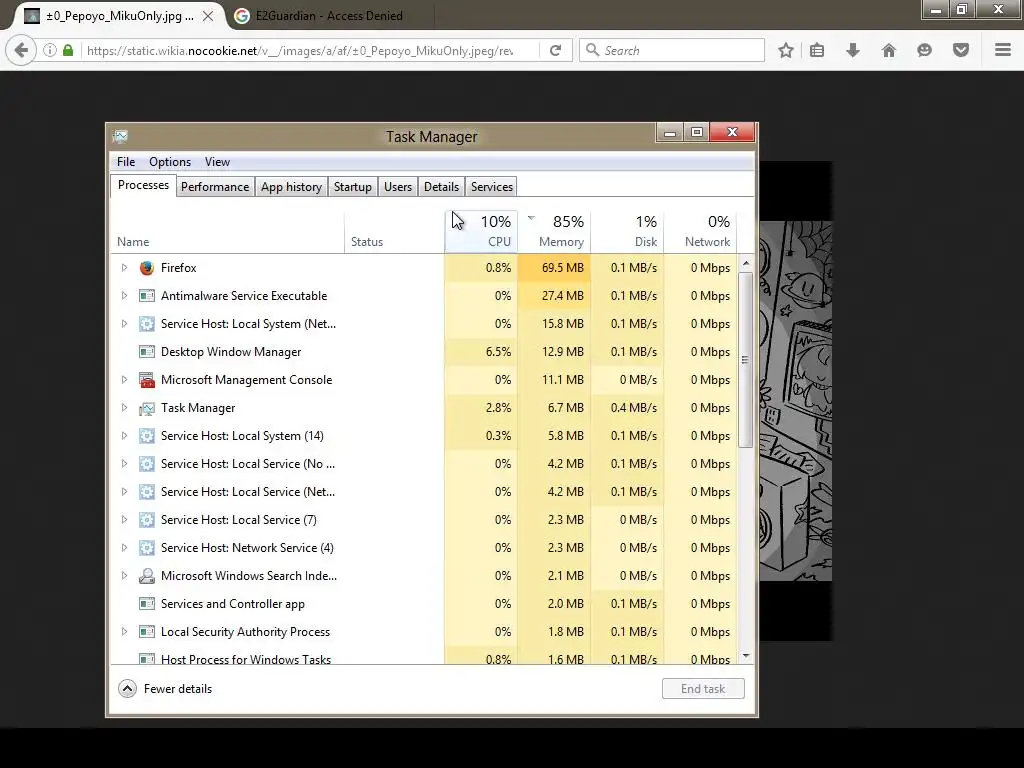This screenshot has height=768, width=1024.
Task: Click the End task button
Action: (703, 689)
